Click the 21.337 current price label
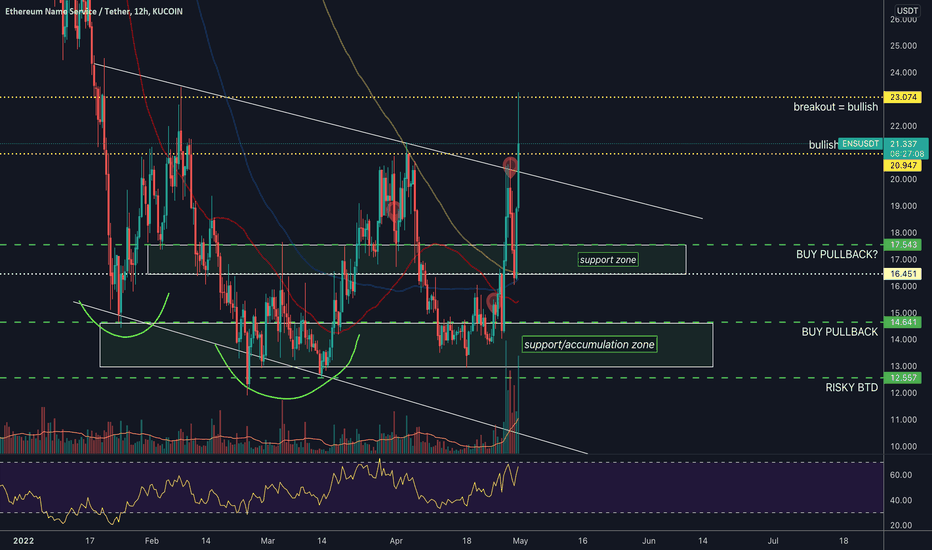Viewport: 932px width, 550px height. (903, 144)
